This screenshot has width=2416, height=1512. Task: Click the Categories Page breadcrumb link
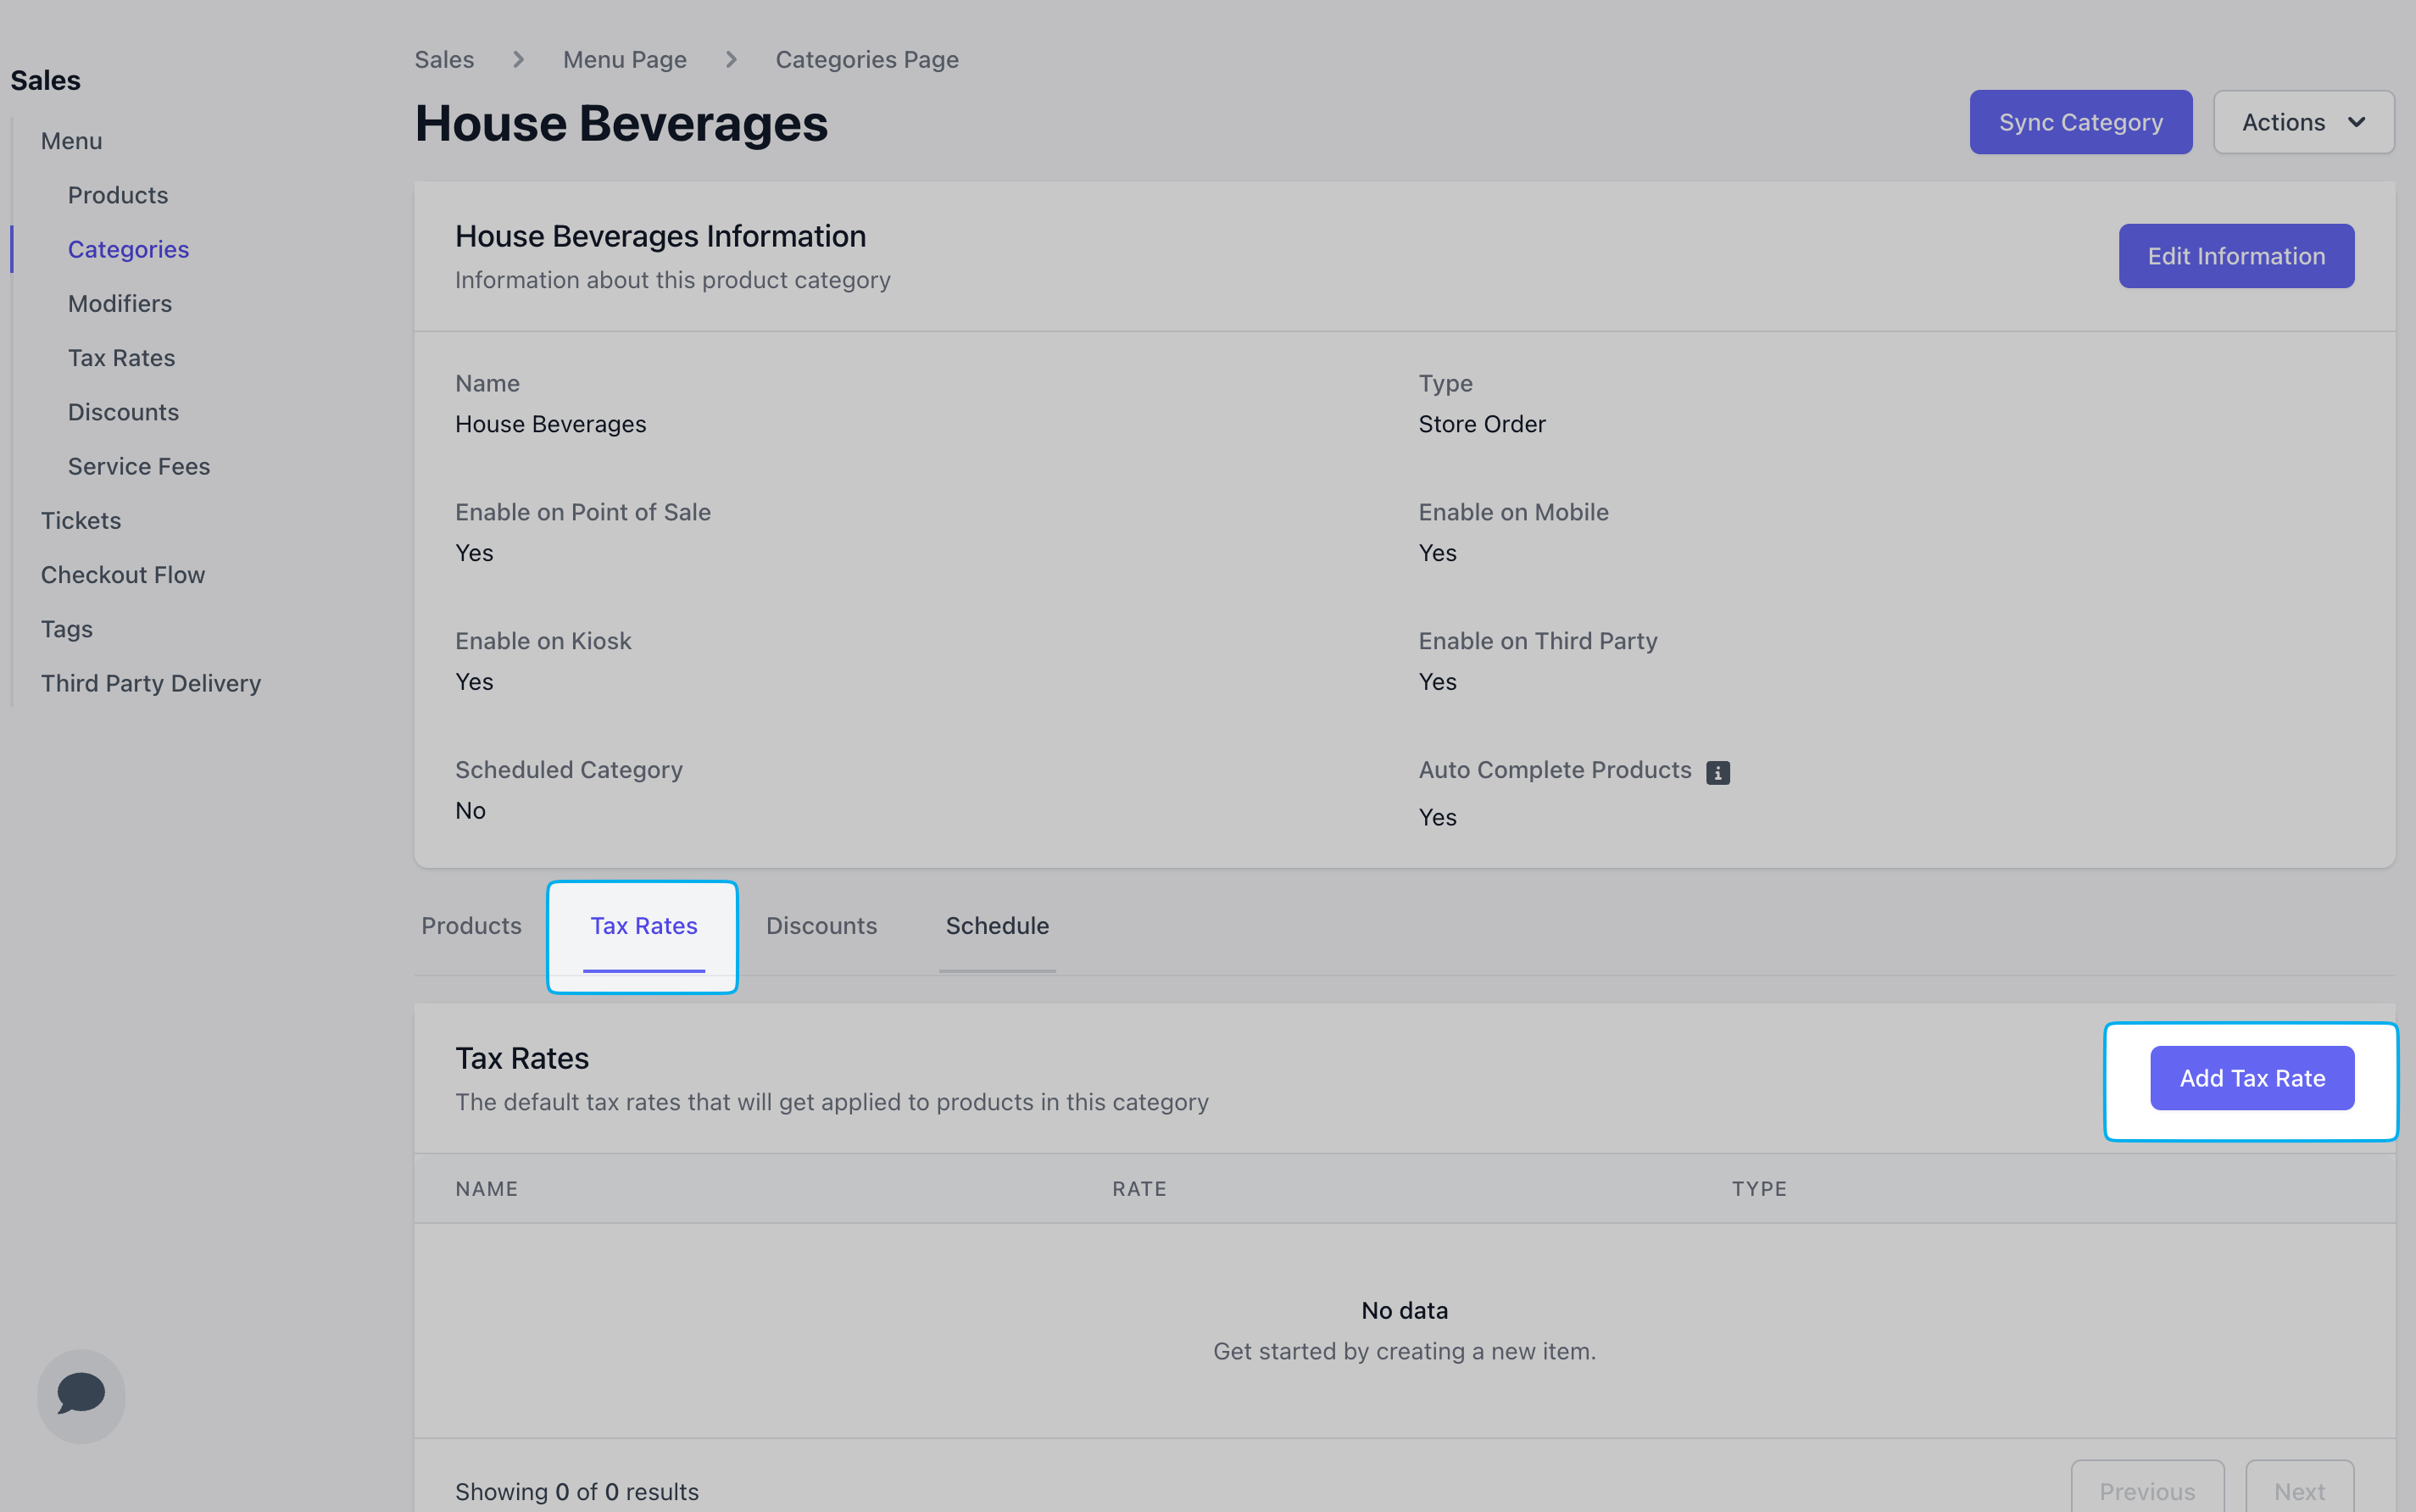pos(866,59)
